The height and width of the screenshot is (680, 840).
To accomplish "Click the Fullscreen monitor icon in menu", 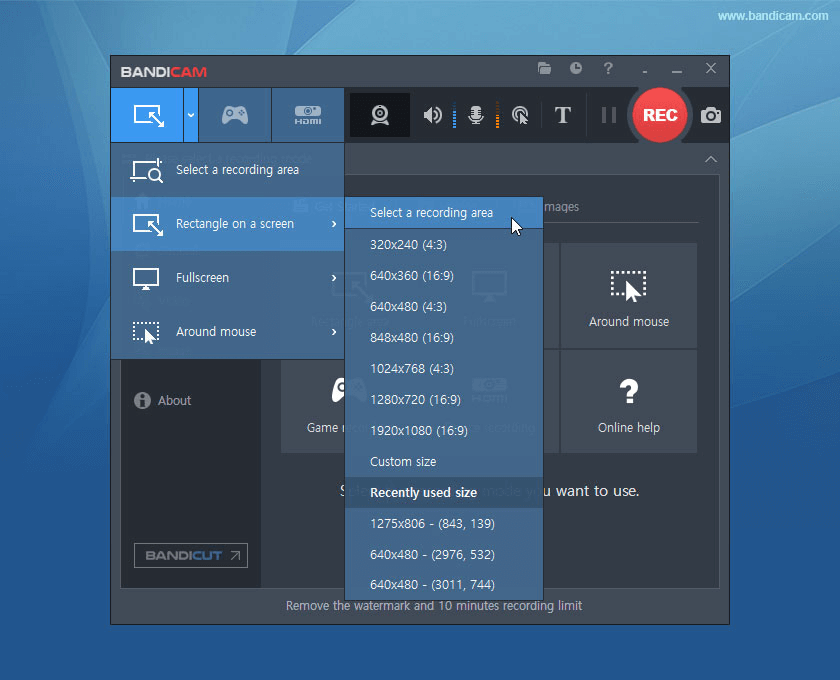I will point(146,279).
